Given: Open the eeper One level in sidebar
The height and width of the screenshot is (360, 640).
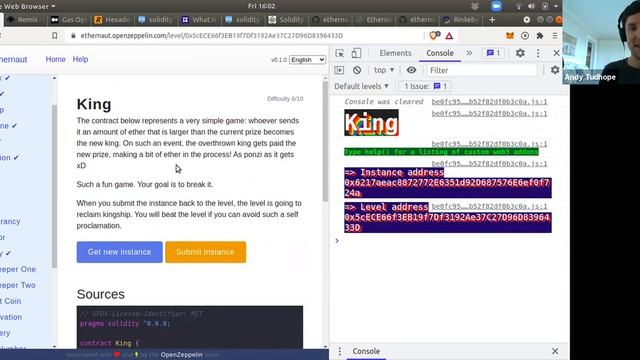Looking at the screenshot, I should [x=18, y=269].
